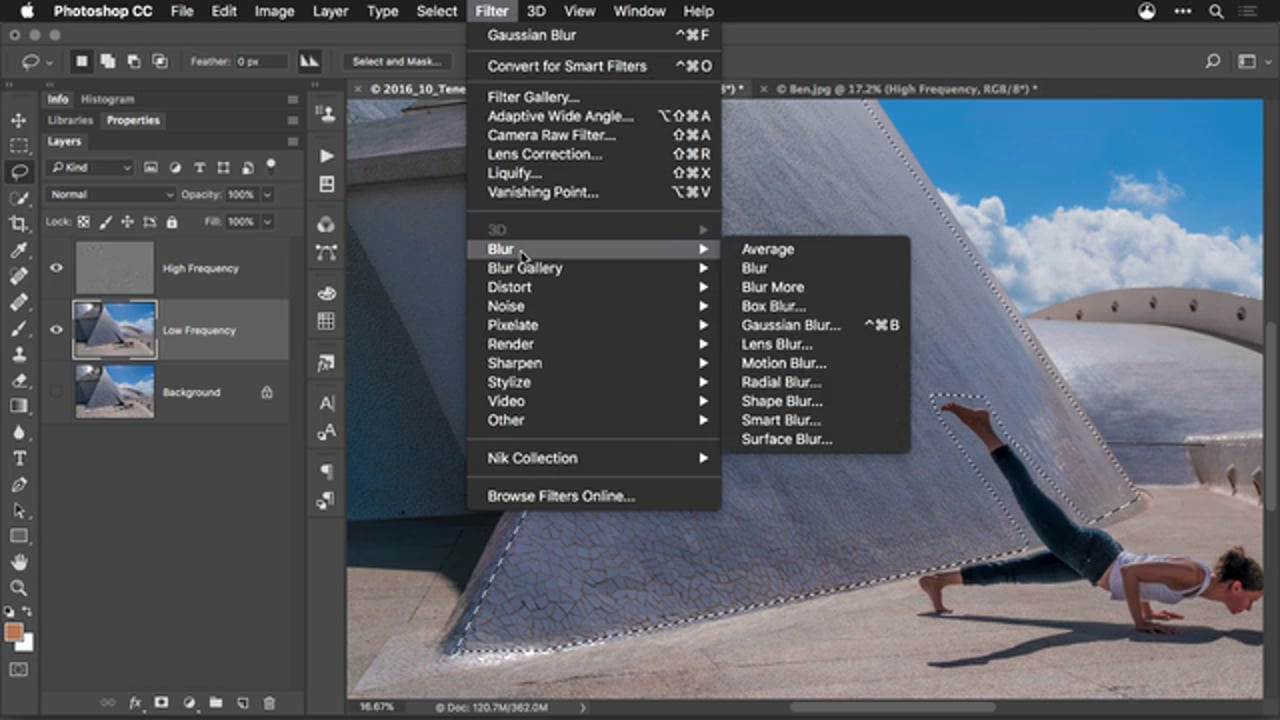Click Browse Filters Online...

pyautogui.click(x=594, y=496)
